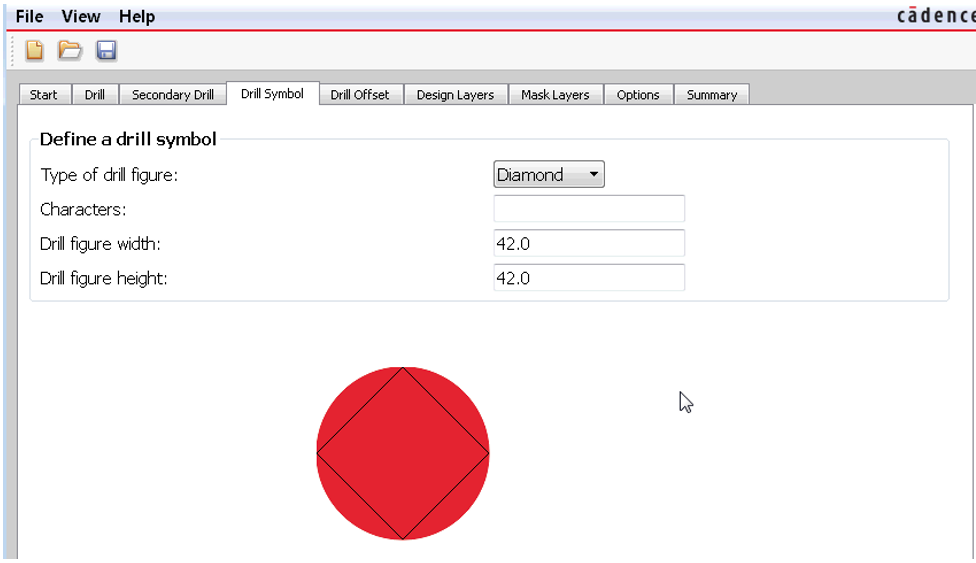This screenshot has height=563, width=976.
Task: Click the Save floppy disk icon
Action: (x=106, y=50)
